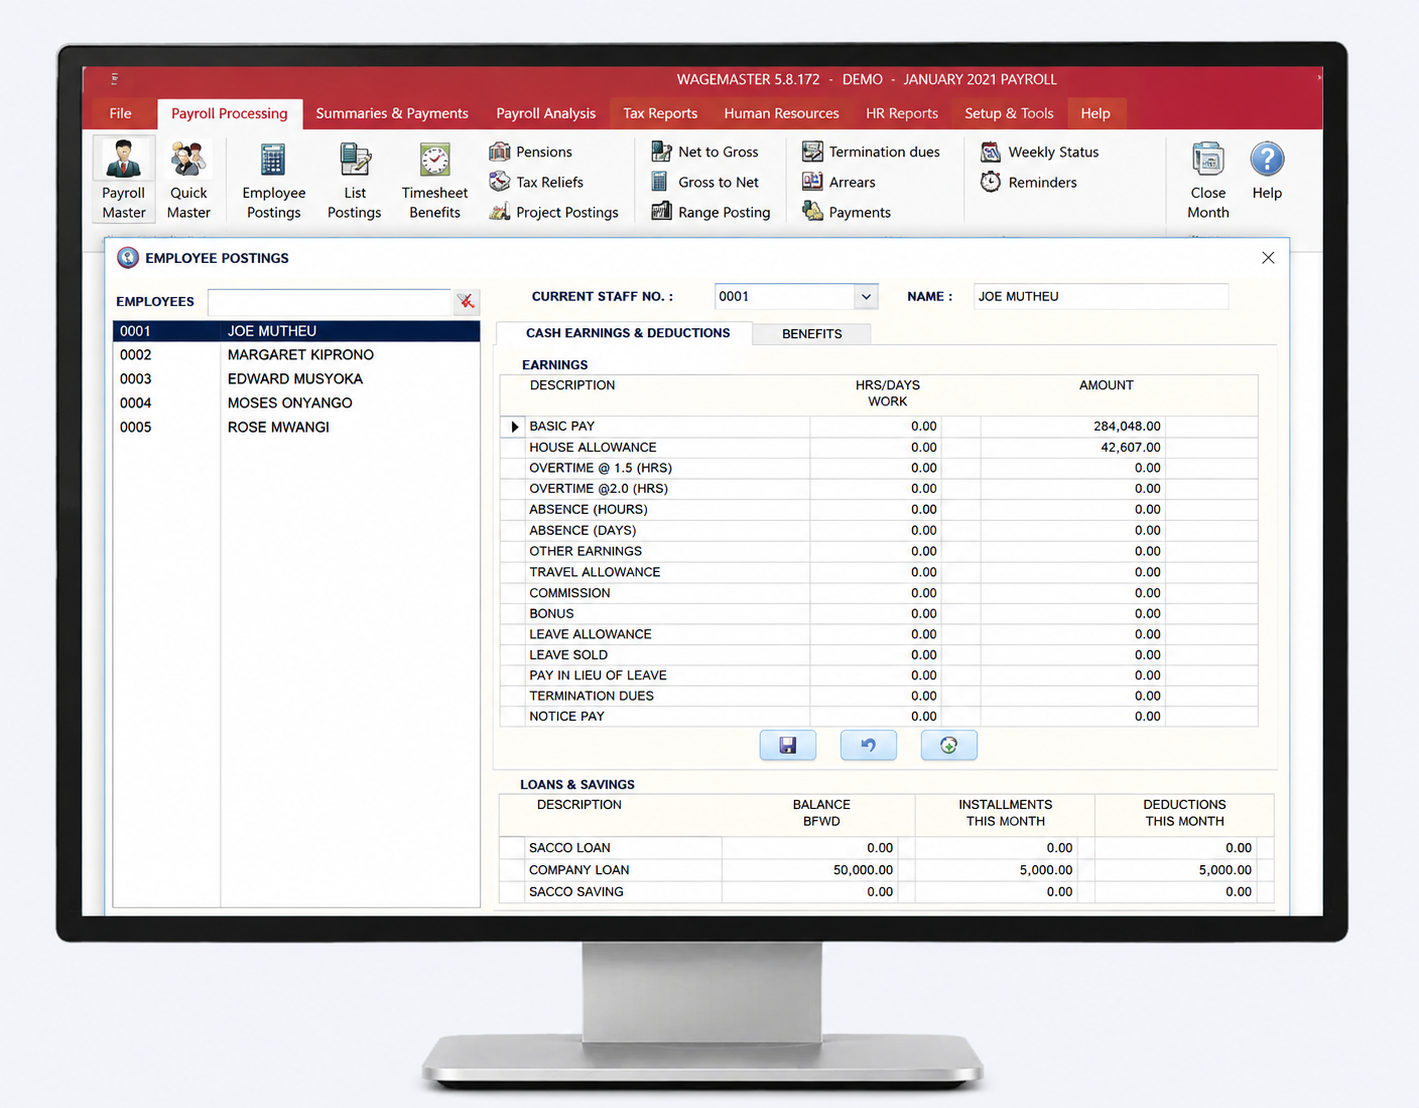Select the ABSENCE (DAYS) row
The image size is (1419, 1108).
(878, 530)
